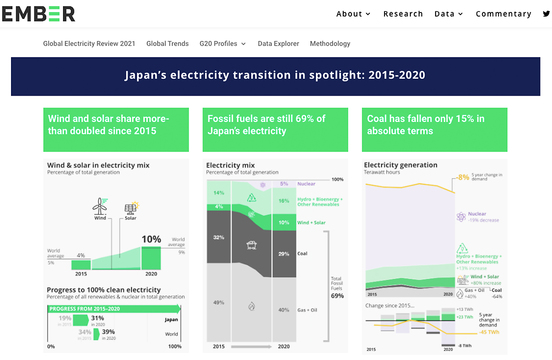This screenshot has width=552, height=360.
Task: Click the 'Coal has fallen only 15%' header
Action: pos(434,130)
